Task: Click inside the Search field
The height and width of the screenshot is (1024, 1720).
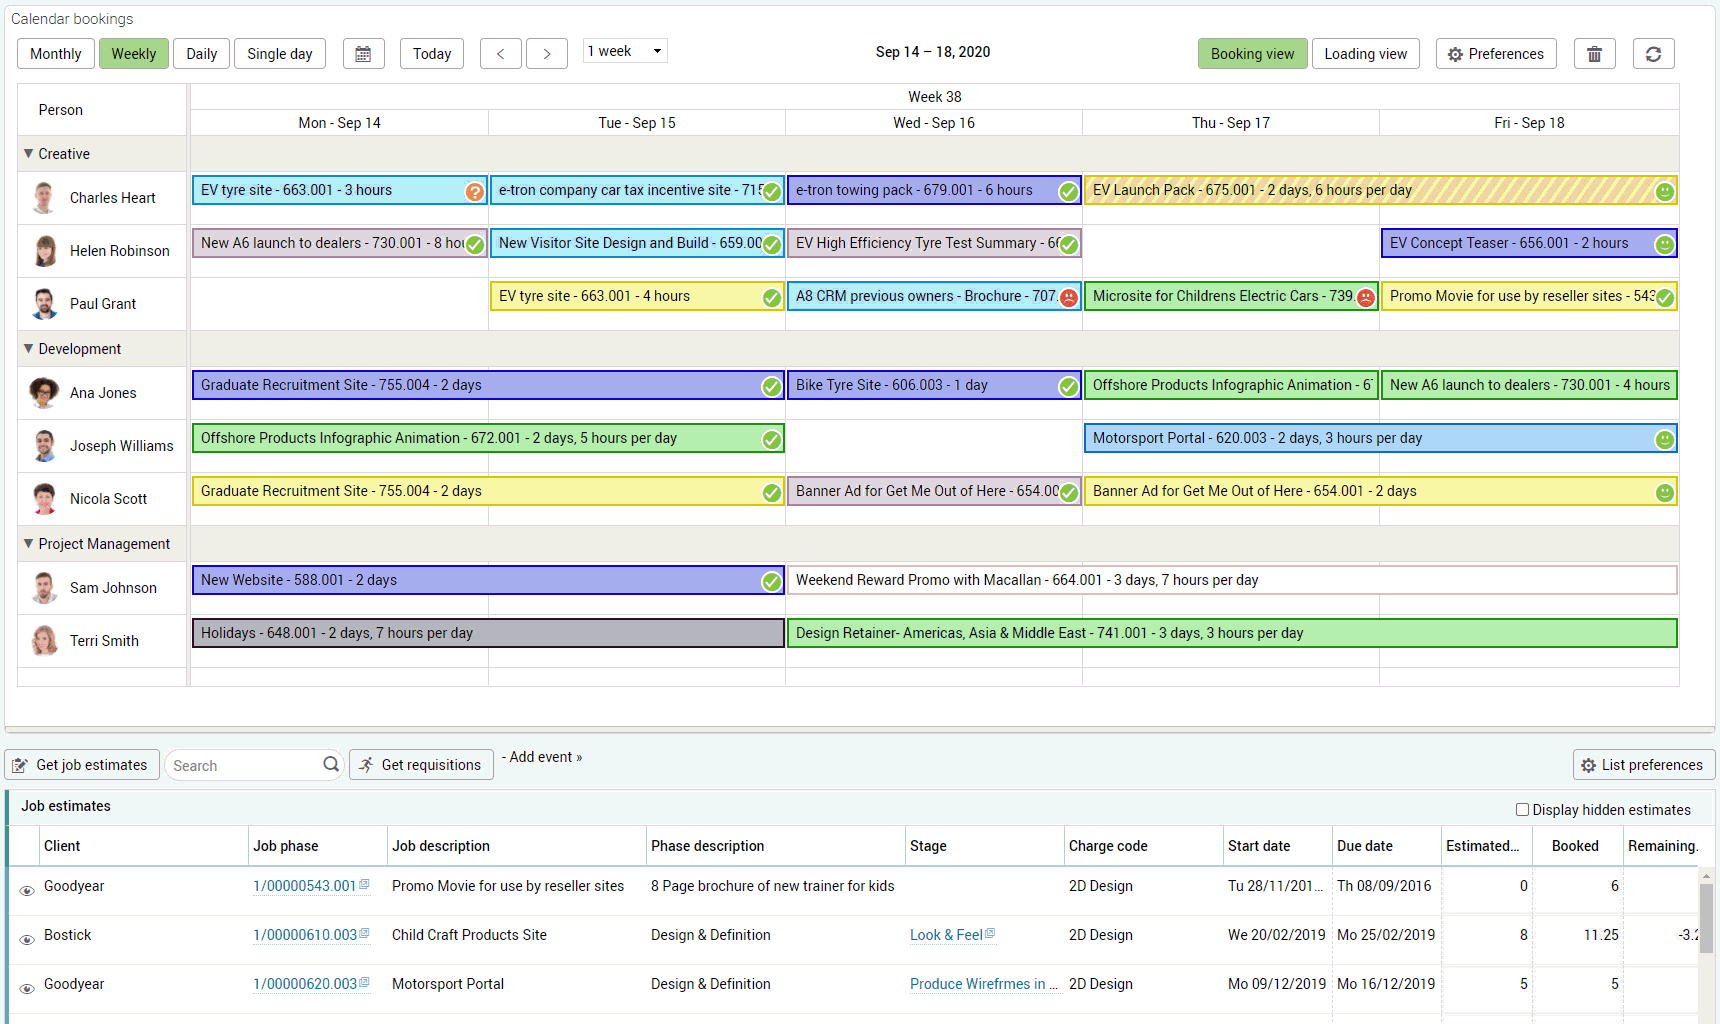Action: (240, 764)
